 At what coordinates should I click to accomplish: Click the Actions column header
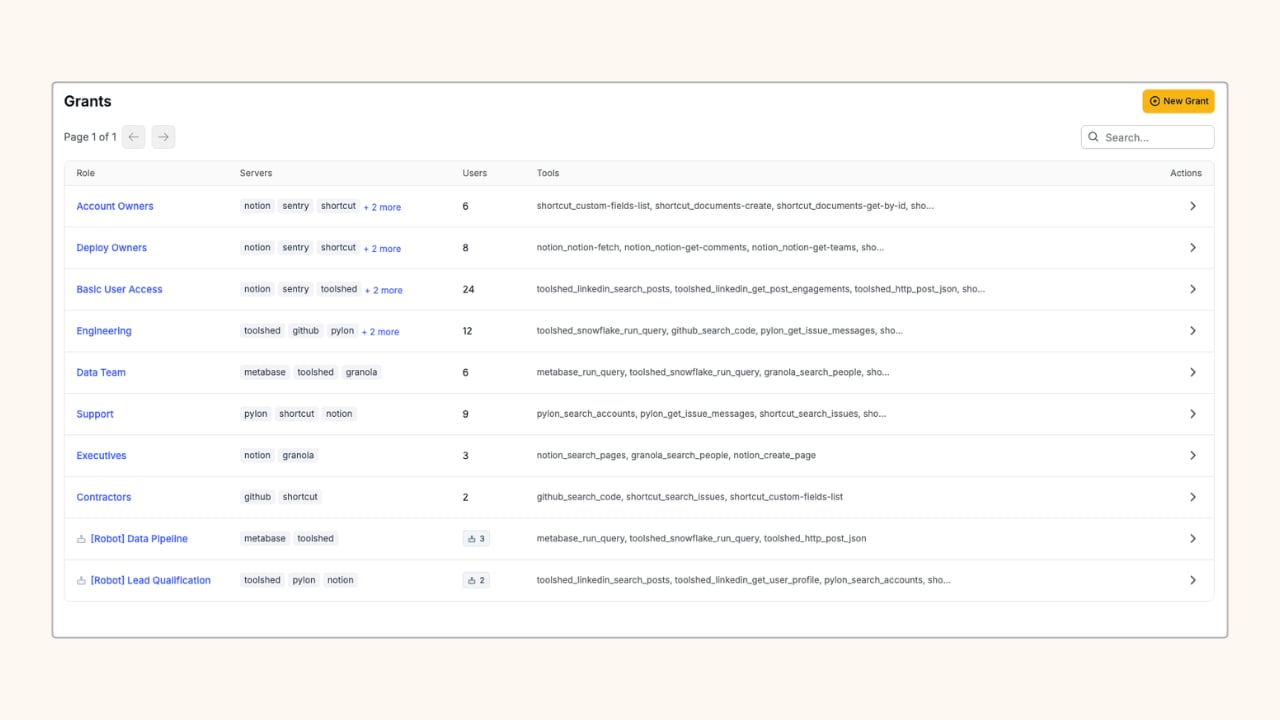1186,173
